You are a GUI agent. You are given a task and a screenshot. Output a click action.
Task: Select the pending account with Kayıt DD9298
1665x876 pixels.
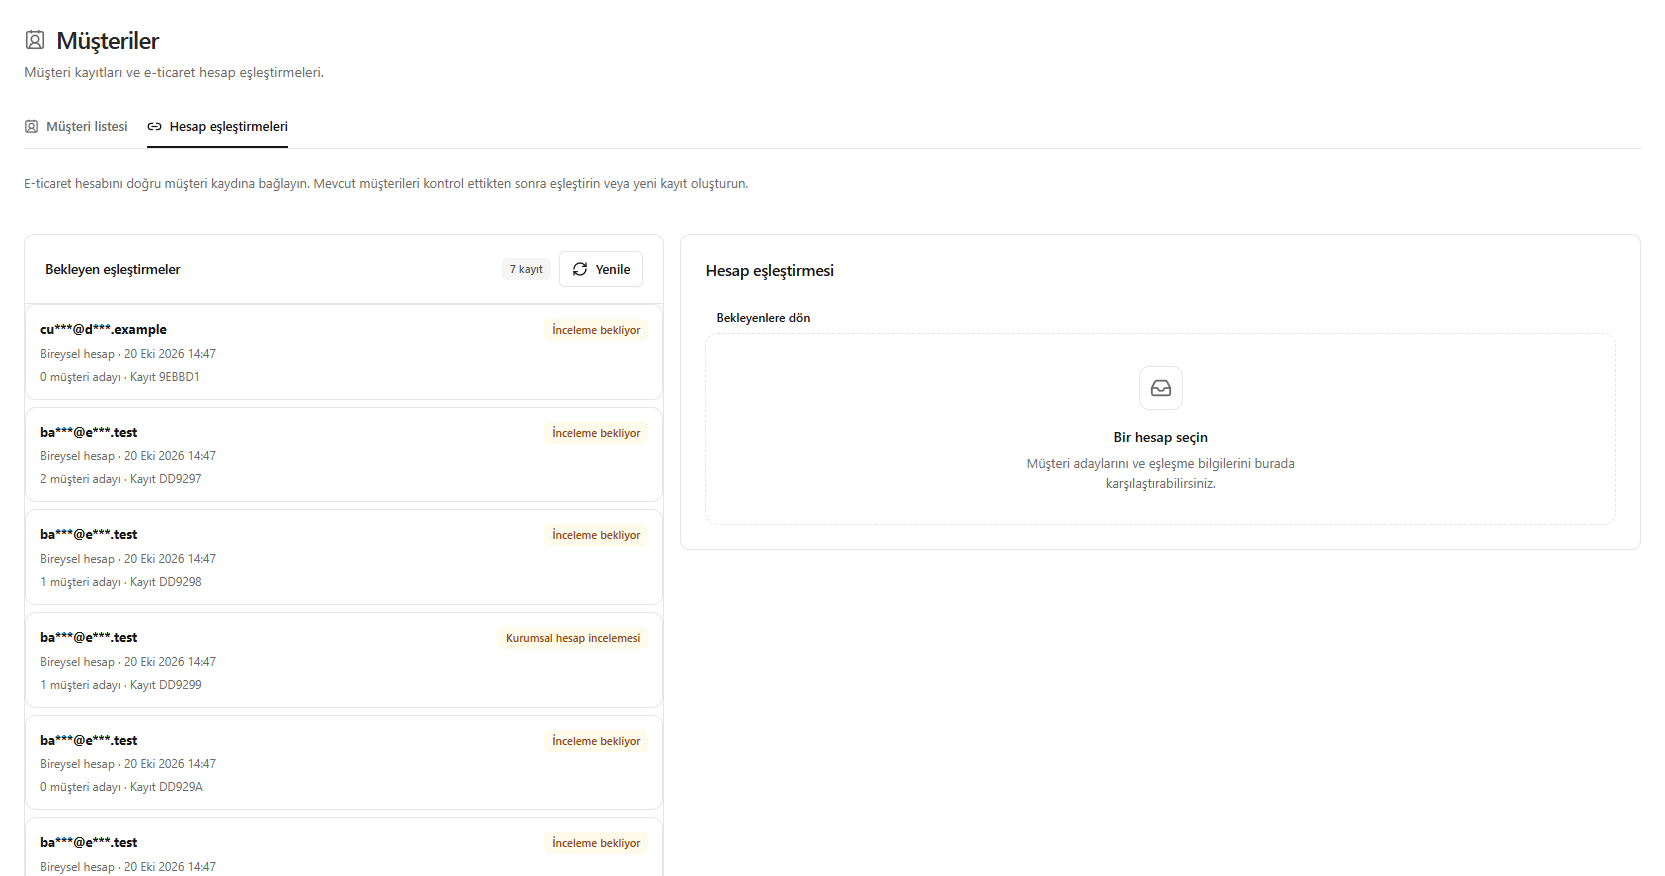pyautogui.click(x=344, y=557)
